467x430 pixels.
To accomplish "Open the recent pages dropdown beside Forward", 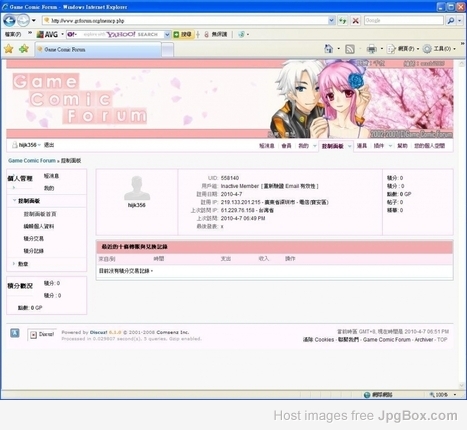I will click(x=34, y=21).
